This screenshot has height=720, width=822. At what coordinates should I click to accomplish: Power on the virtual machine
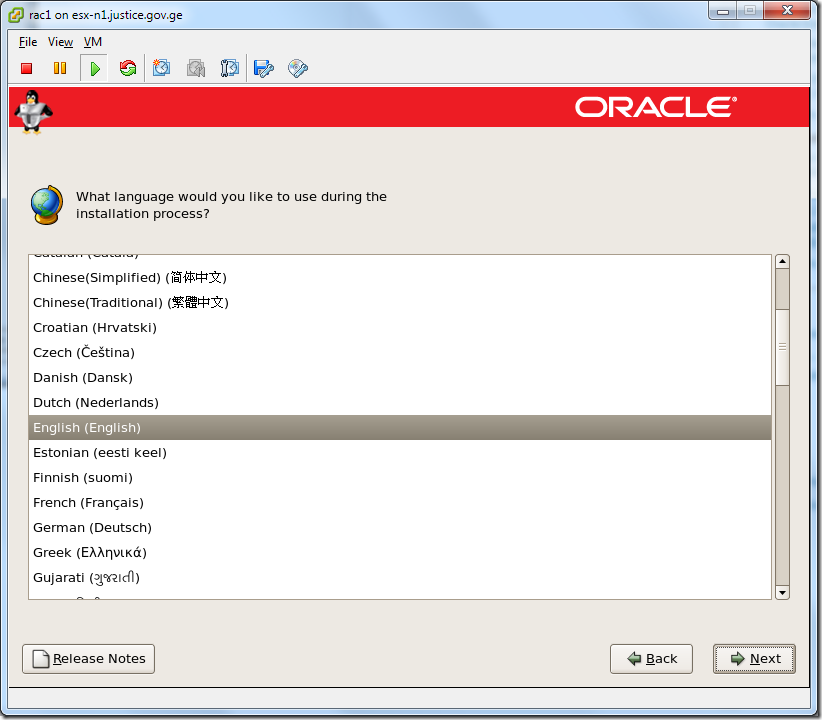[x=93, y=68]
